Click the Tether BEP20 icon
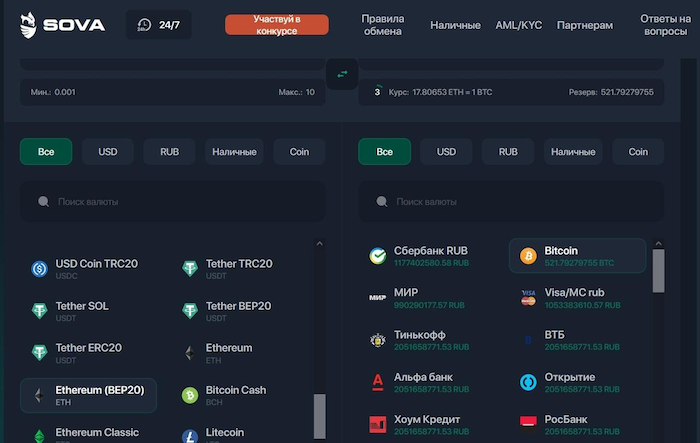The image size is (700, 443). coord(190,311)
